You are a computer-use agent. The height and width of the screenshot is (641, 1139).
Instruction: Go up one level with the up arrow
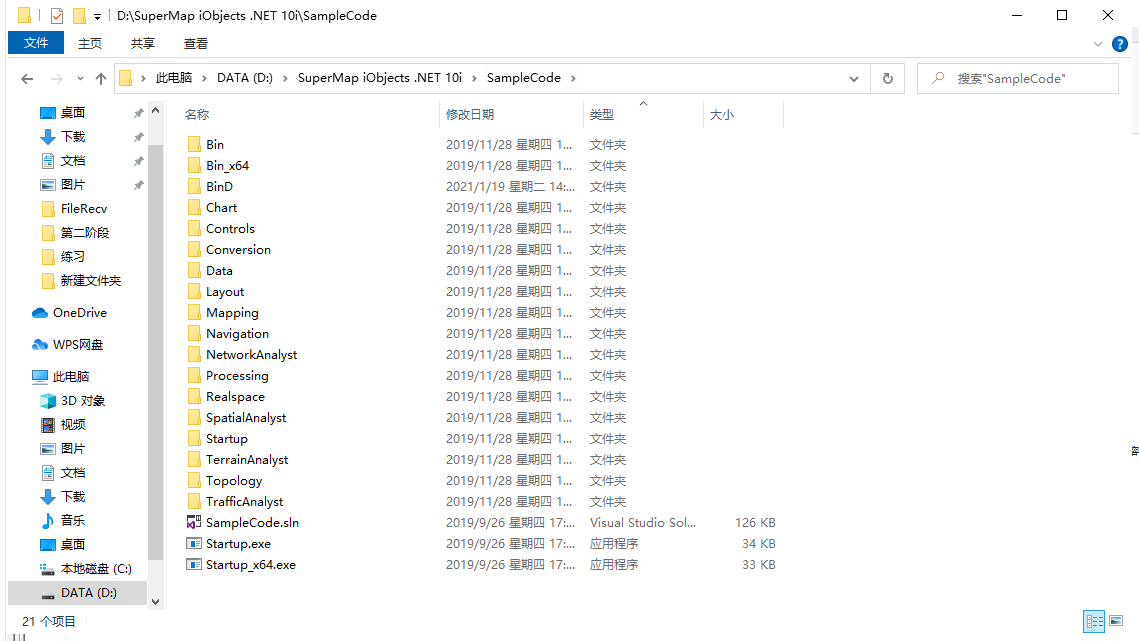(x=100, y=78)
